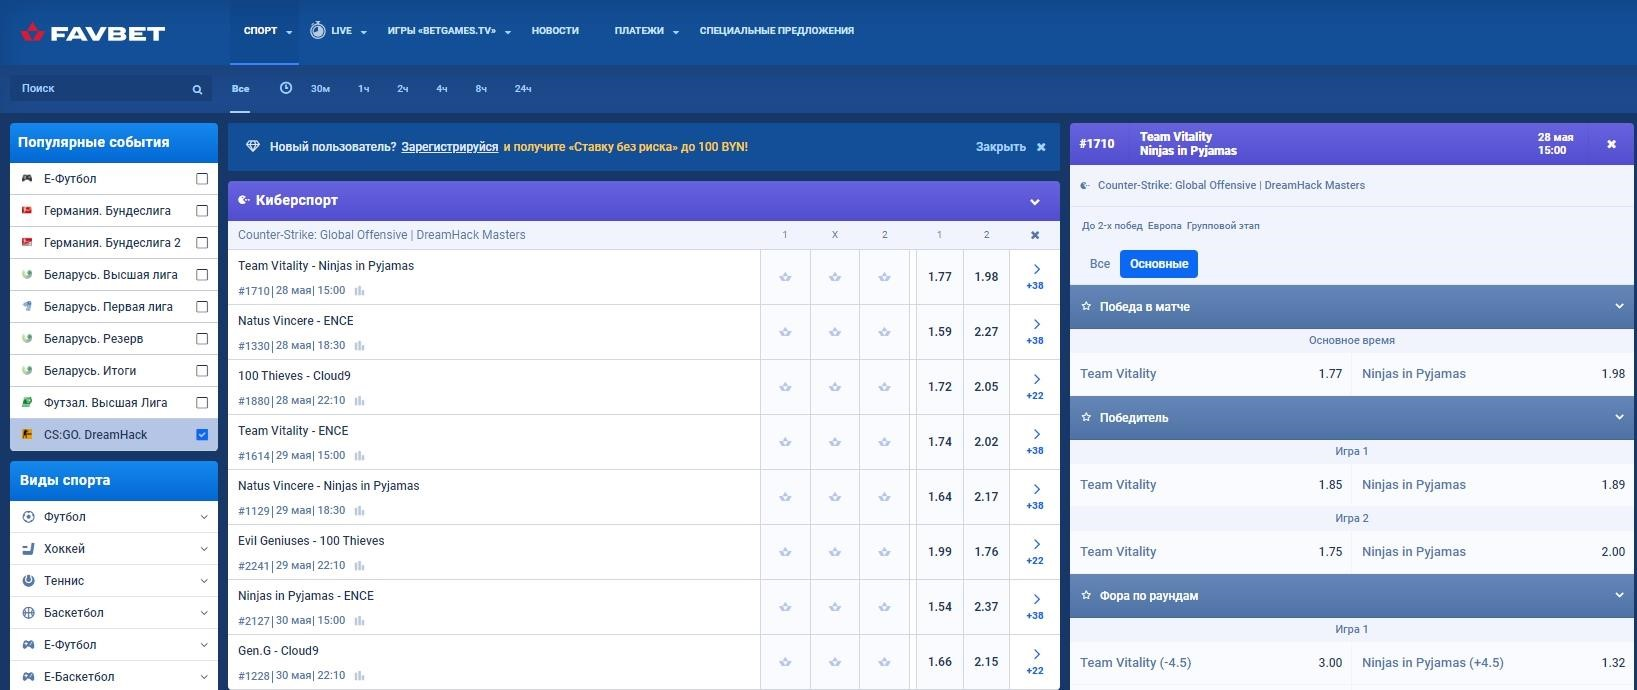Close the new user promo banner icon
This screenshot has width=1637, height=690.
coord(1041,147)
